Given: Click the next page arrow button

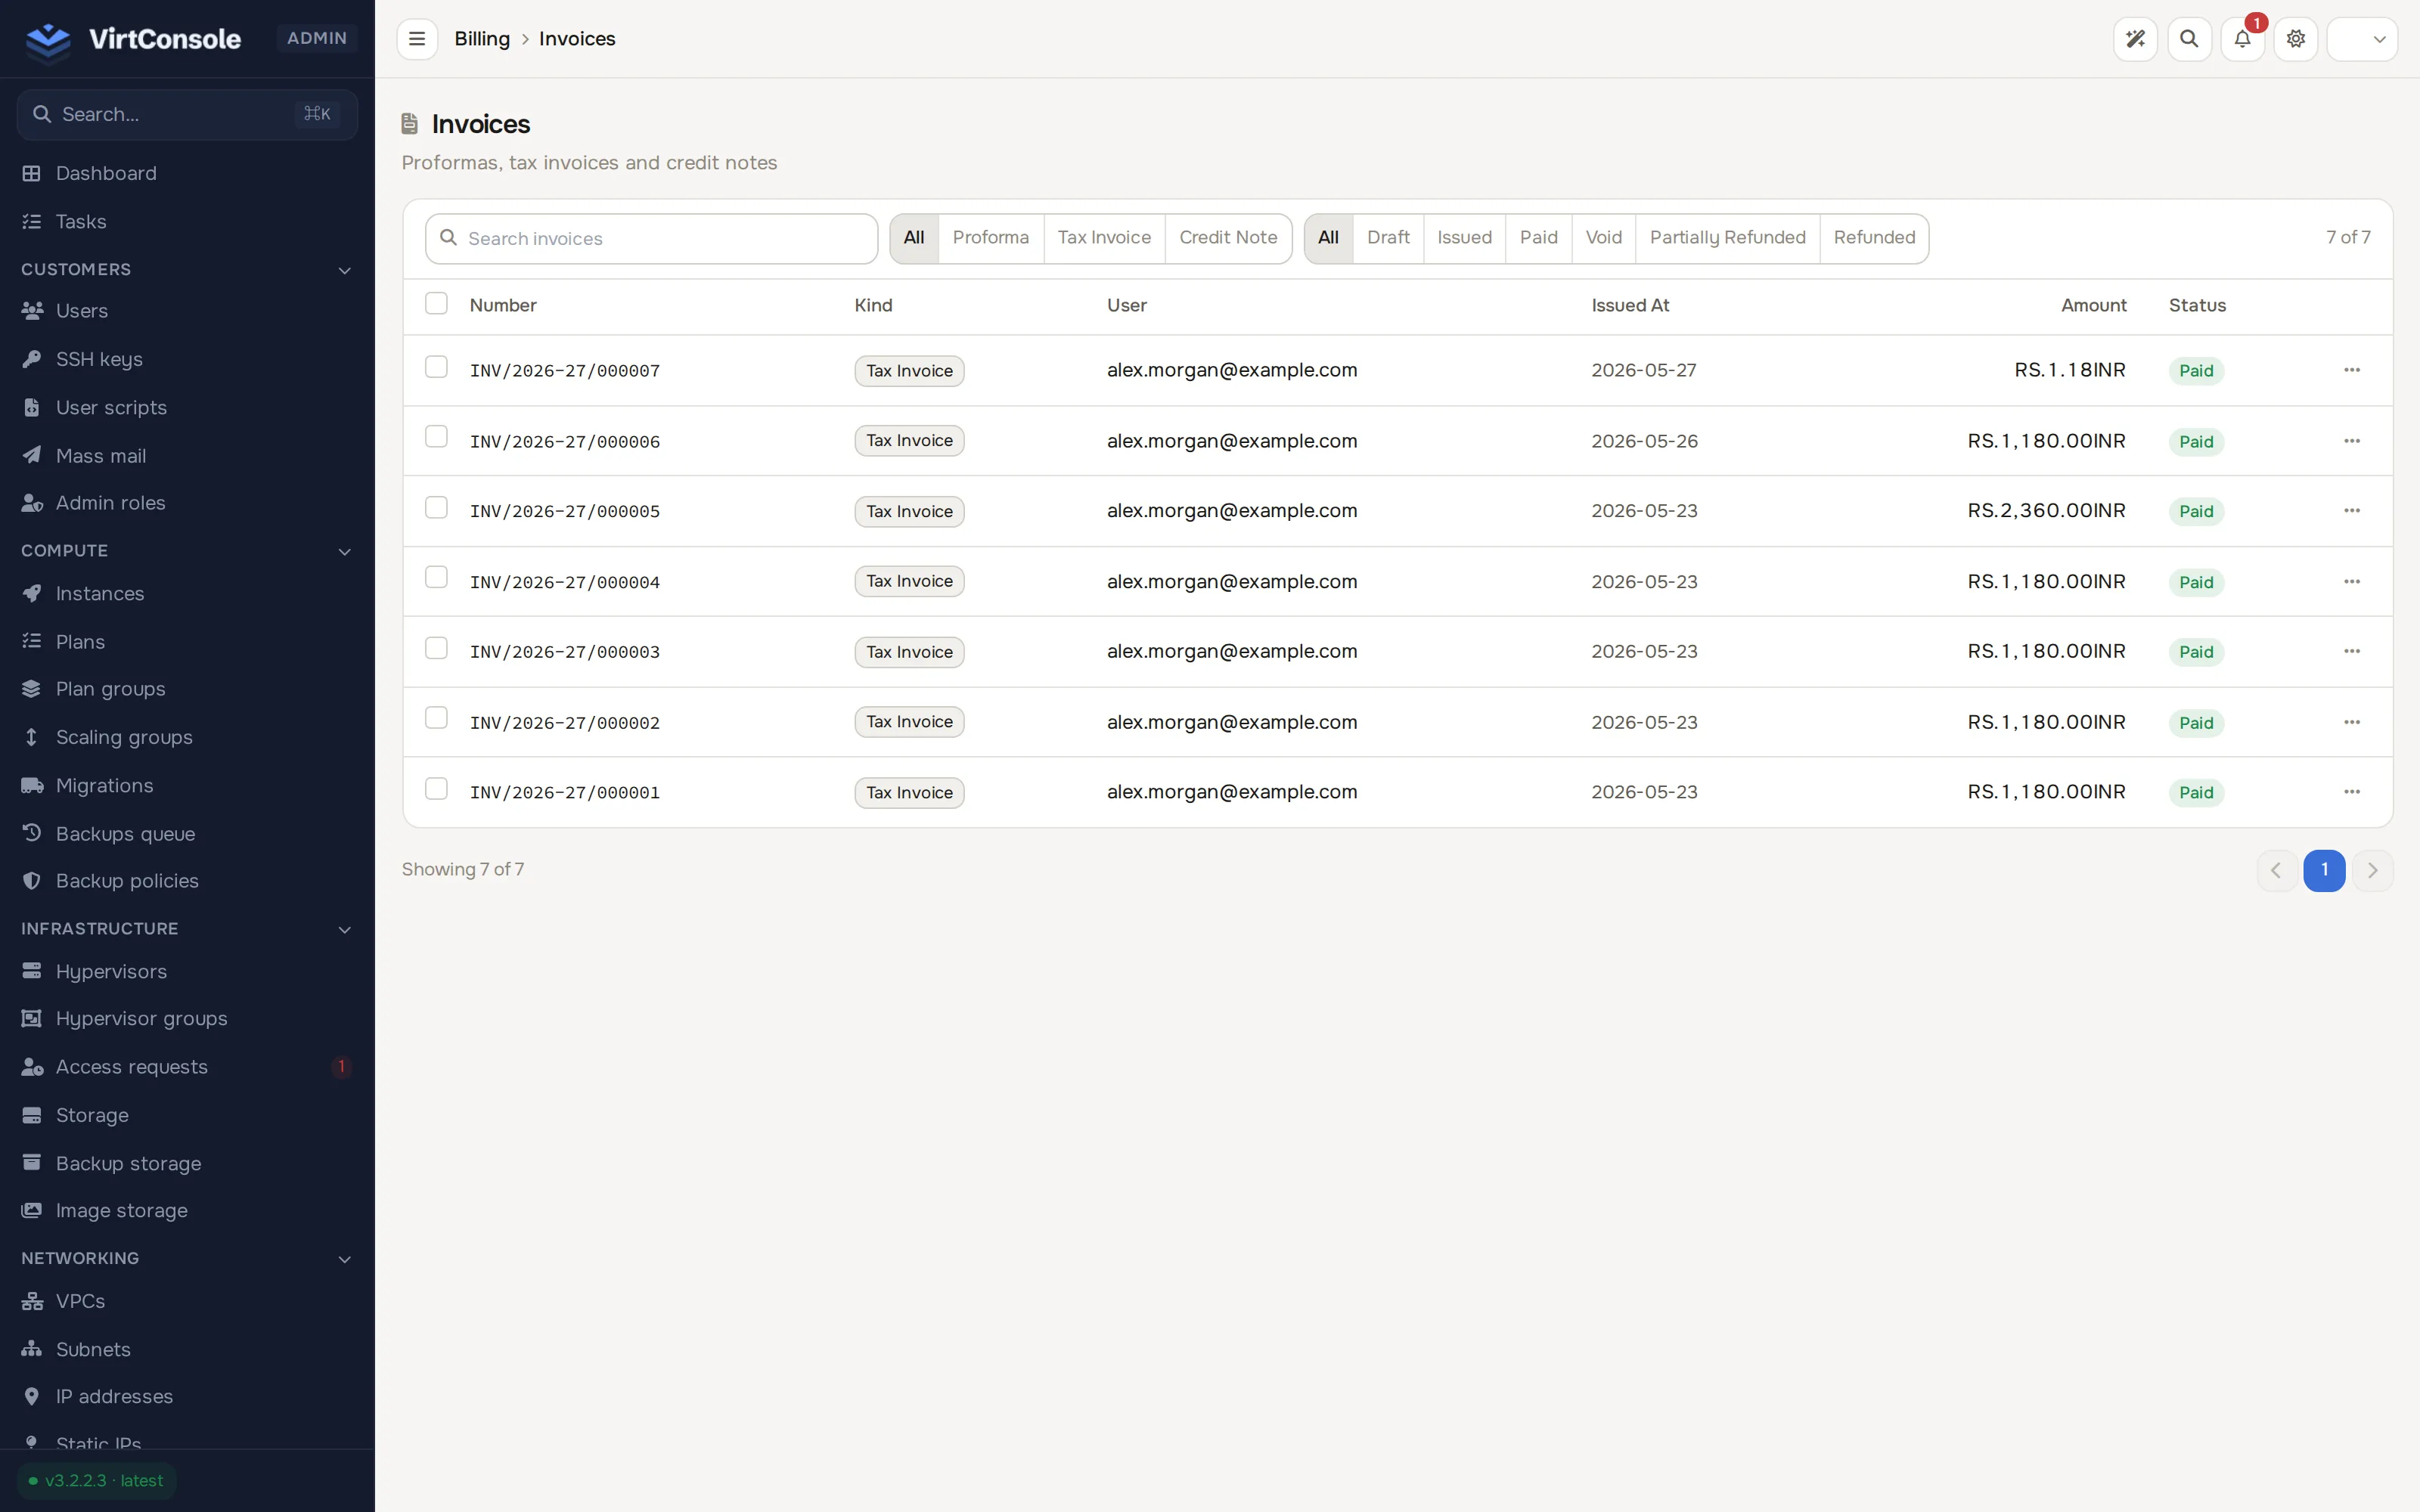Looking at the screenshot, I should pos(2372,870).
